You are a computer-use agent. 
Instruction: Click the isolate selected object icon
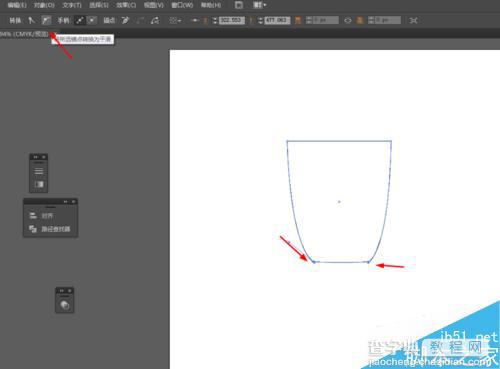coord(414,21)
